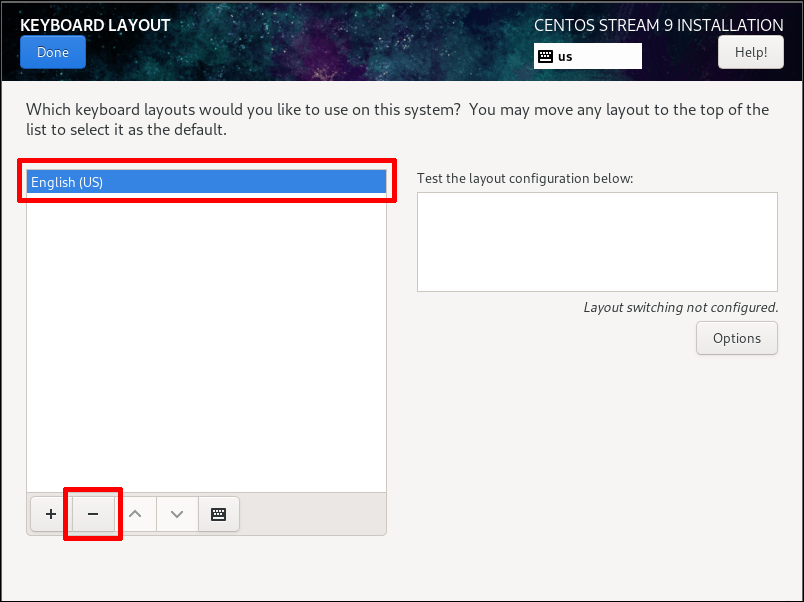Click the Test the layout configuration label
This screenshot has width=804, height=602.
pyautogui.click(x=525, y=178)
